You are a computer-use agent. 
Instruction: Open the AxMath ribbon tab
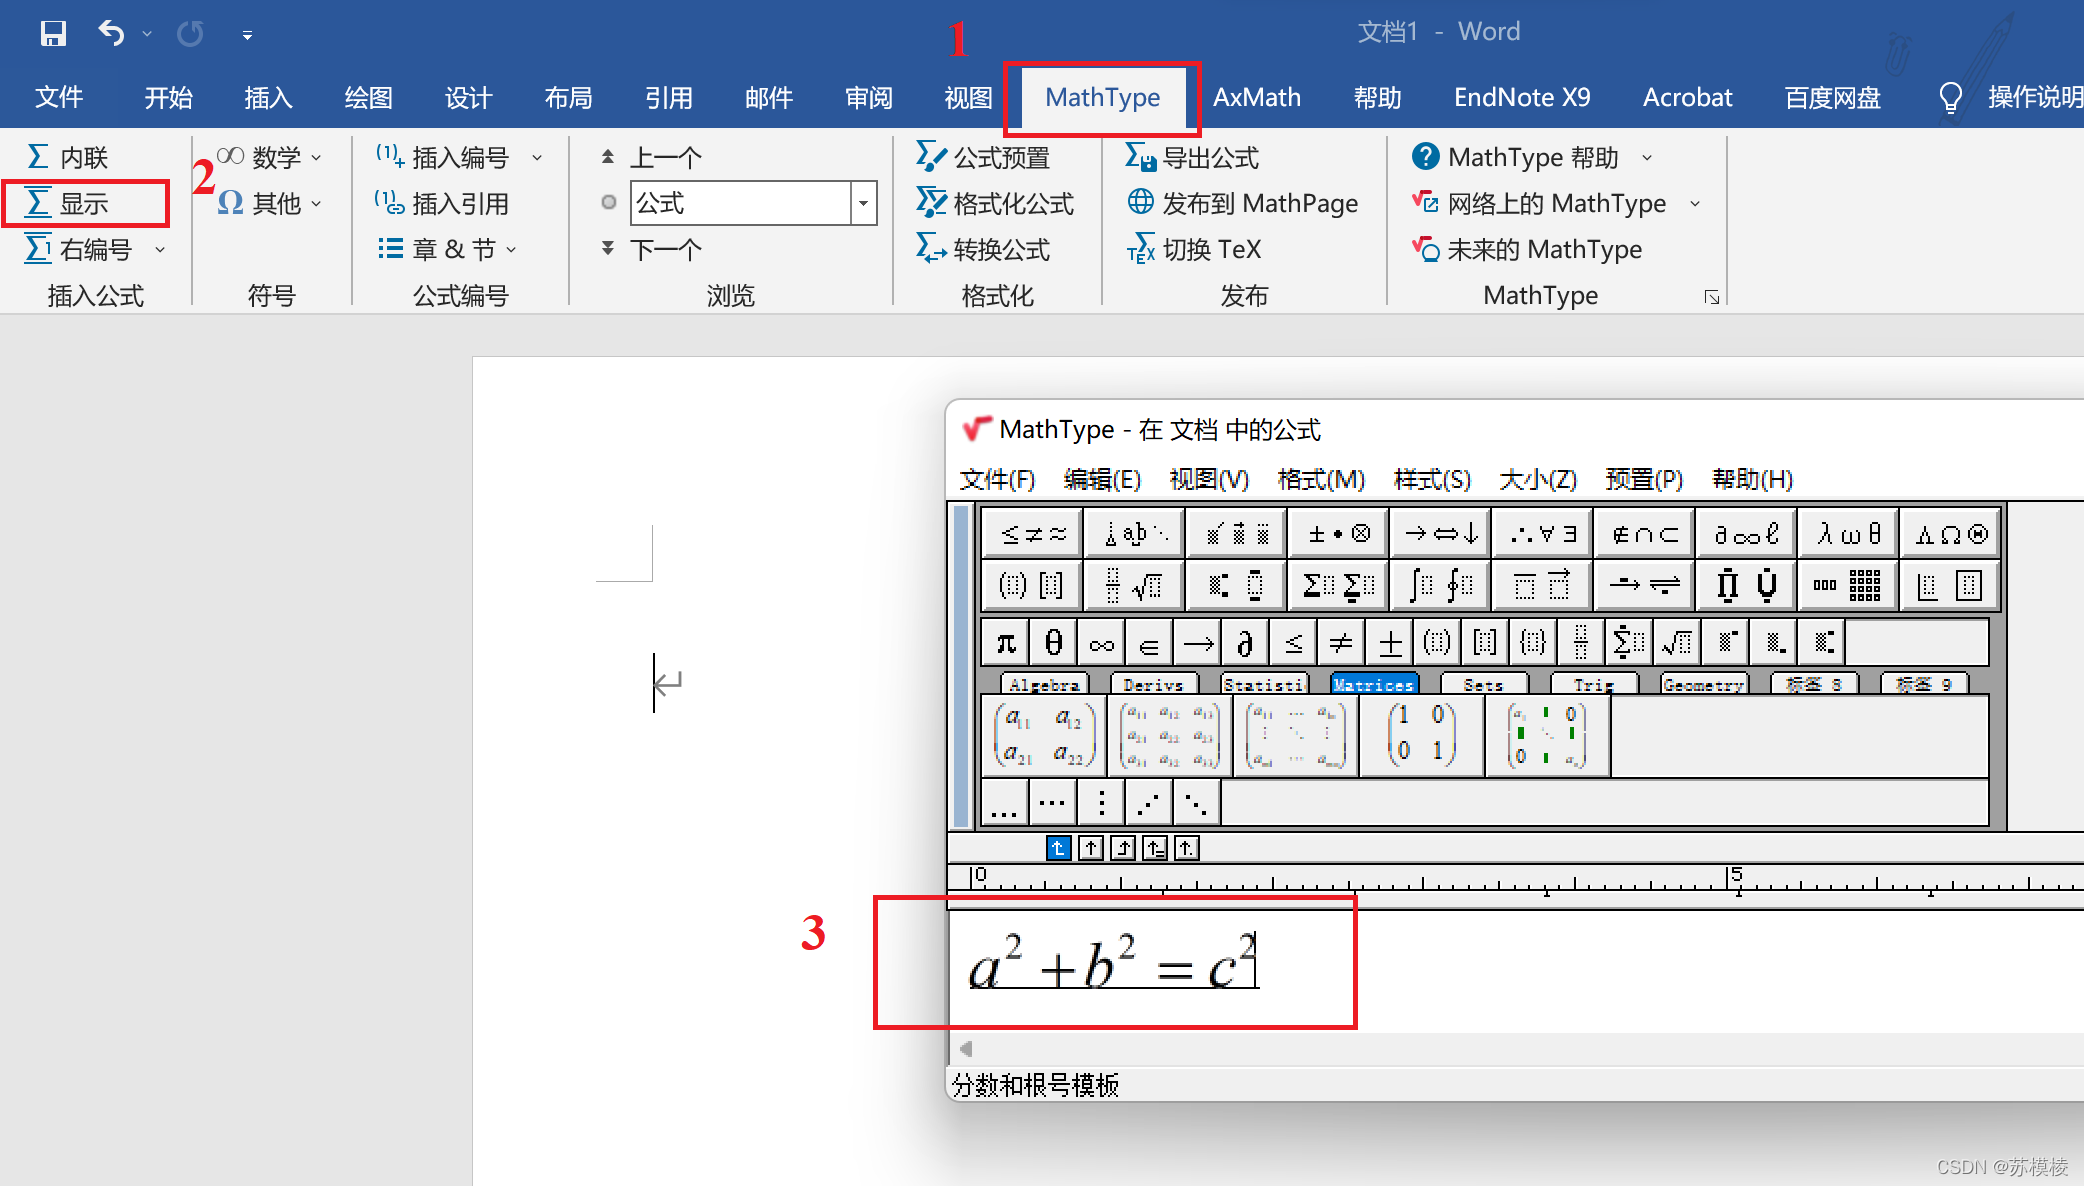(x=1257, y=97)
